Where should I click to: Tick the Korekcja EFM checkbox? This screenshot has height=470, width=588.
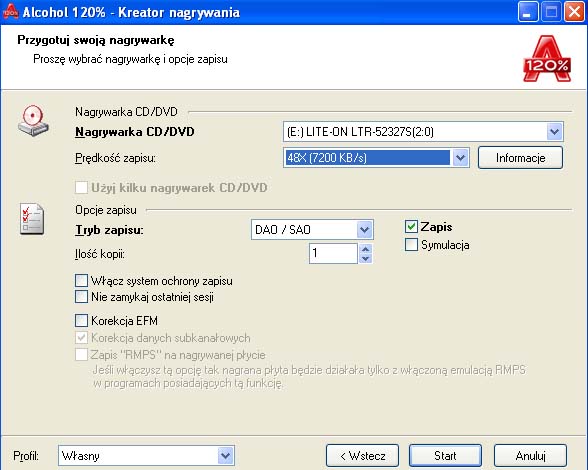(x=81, y=321)
